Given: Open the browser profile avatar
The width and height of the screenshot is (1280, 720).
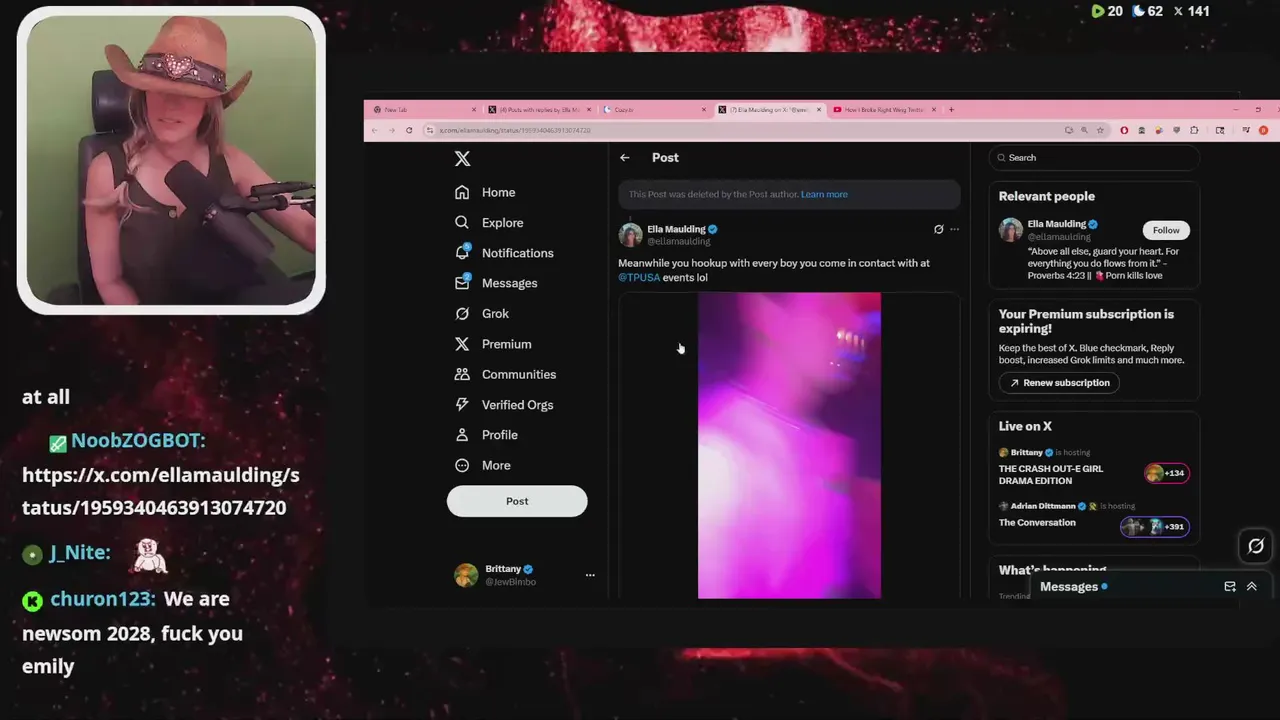Looking at the screenshot, I should (1263, 130).
